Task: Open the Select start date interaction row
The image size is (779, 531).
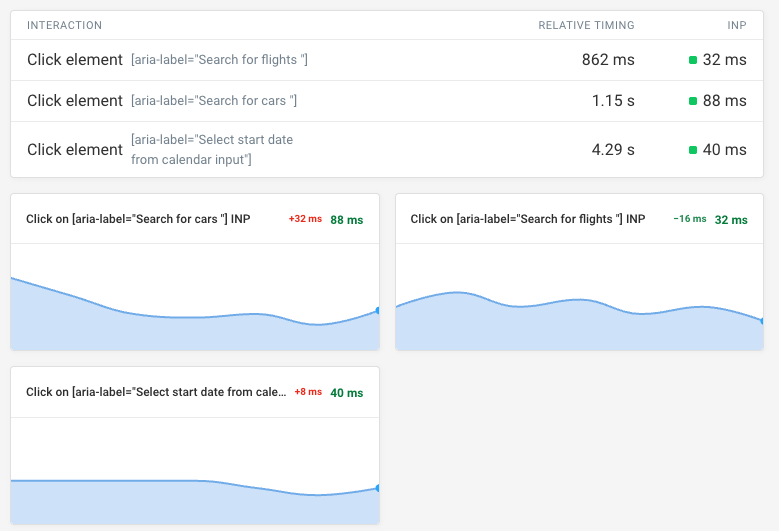Action: point(160,150)
